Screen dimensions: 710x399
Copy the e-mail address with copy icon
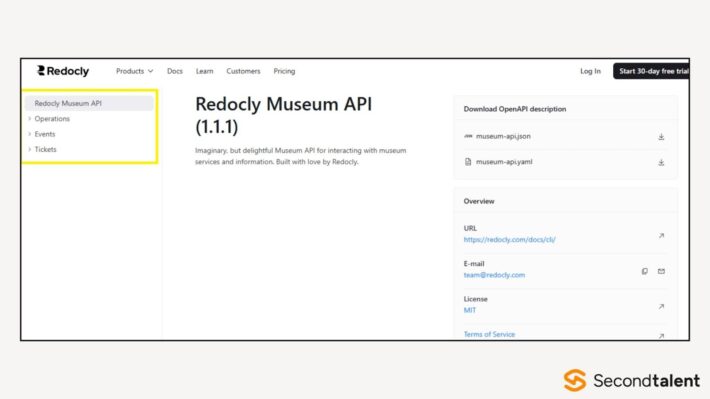tap(644, 271)
